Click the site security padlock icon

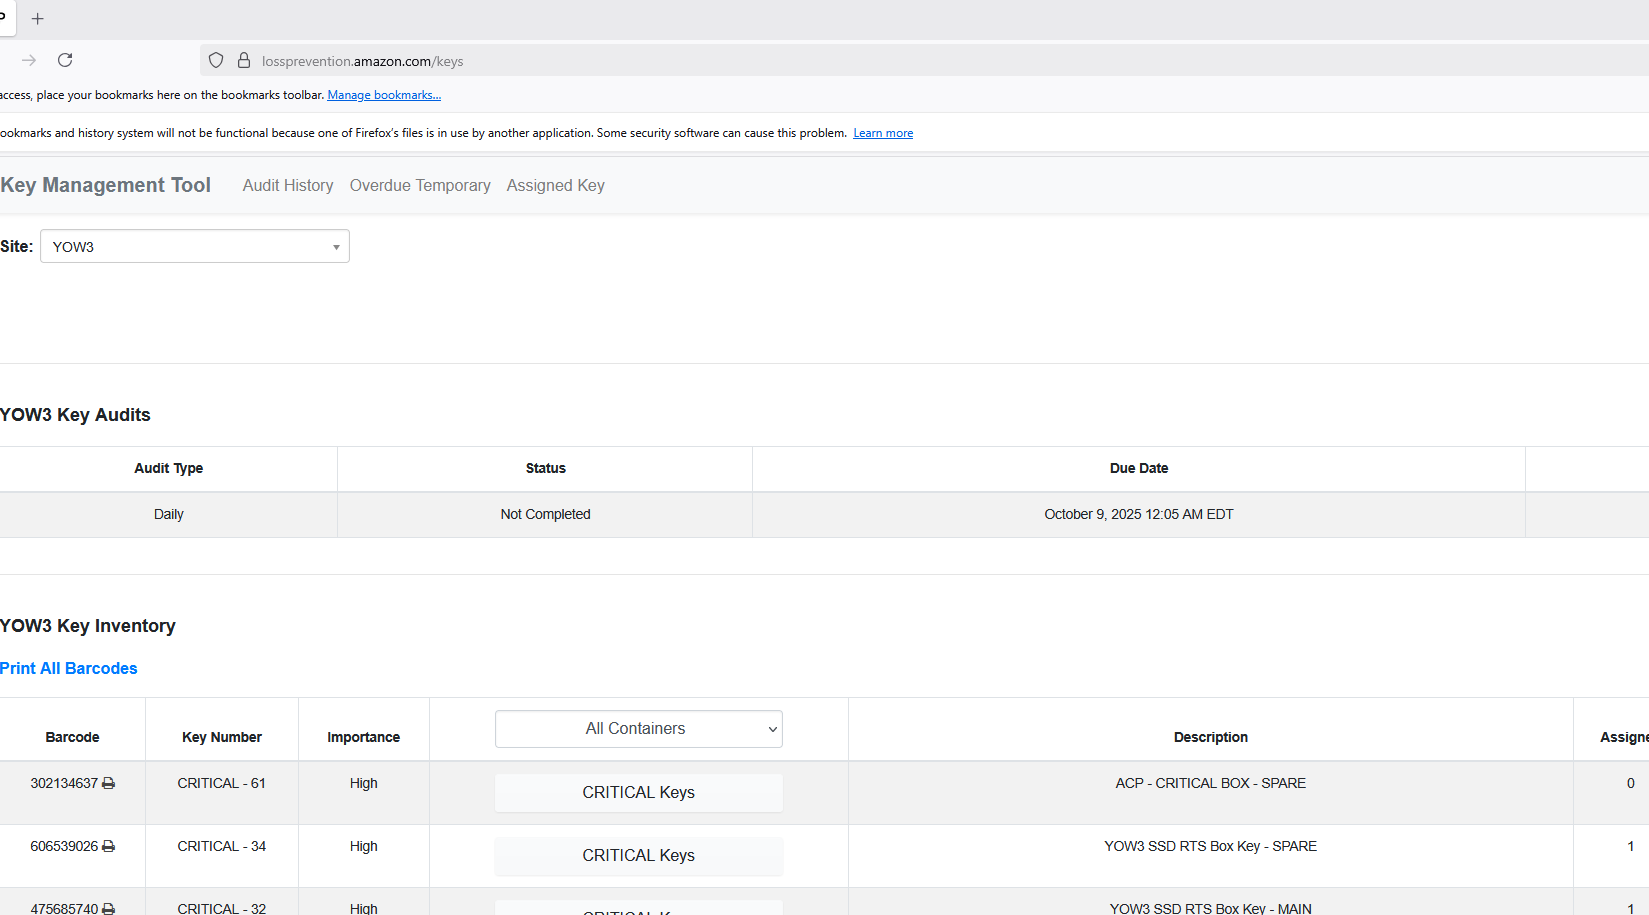tap(244, 61)
